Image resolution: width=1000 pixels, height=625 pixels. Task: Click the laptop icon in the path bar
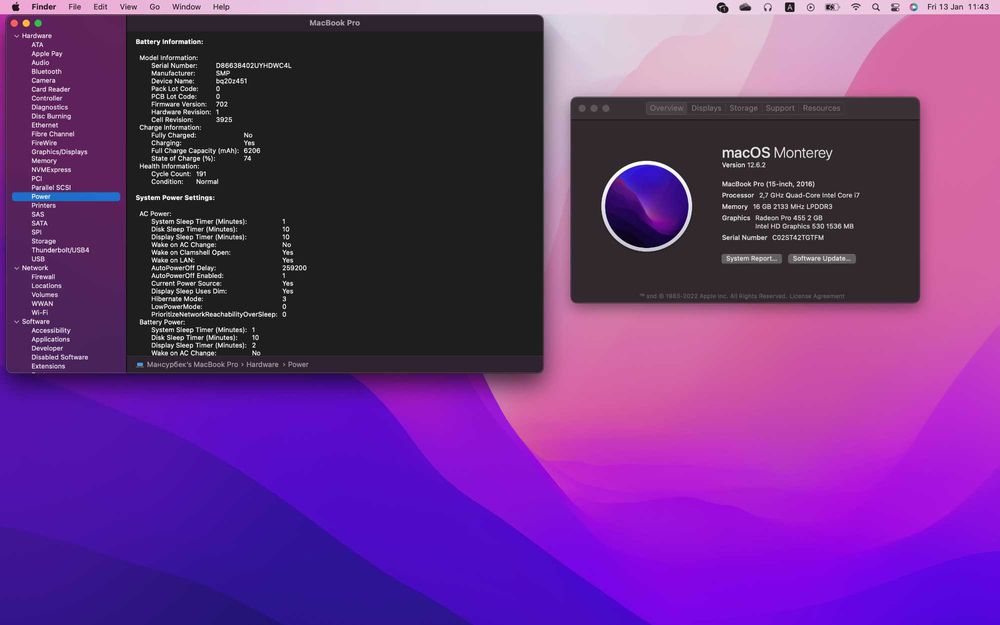tap(140, 365)
